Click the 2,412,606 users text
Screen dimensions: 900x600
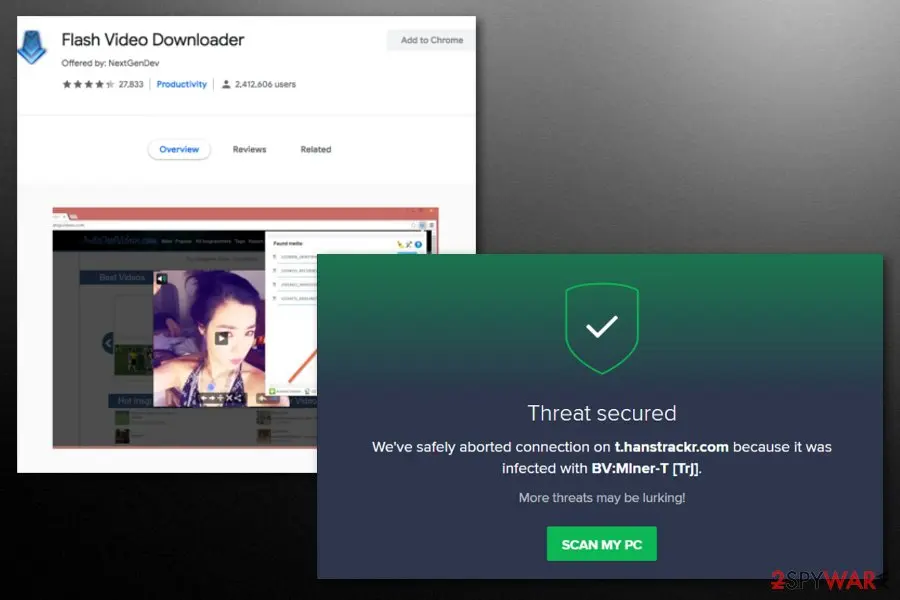coord(265,84)
